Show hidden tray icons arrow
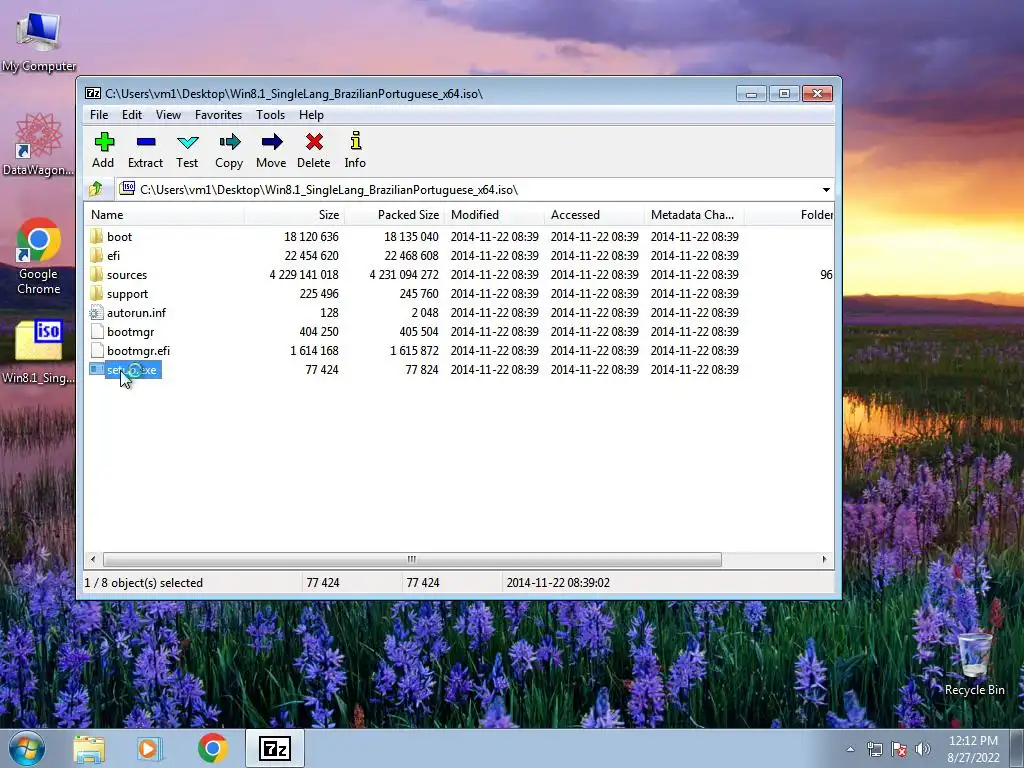This screenshot has height=768, width=1024. pyautogui.click(x=850, y=749)
